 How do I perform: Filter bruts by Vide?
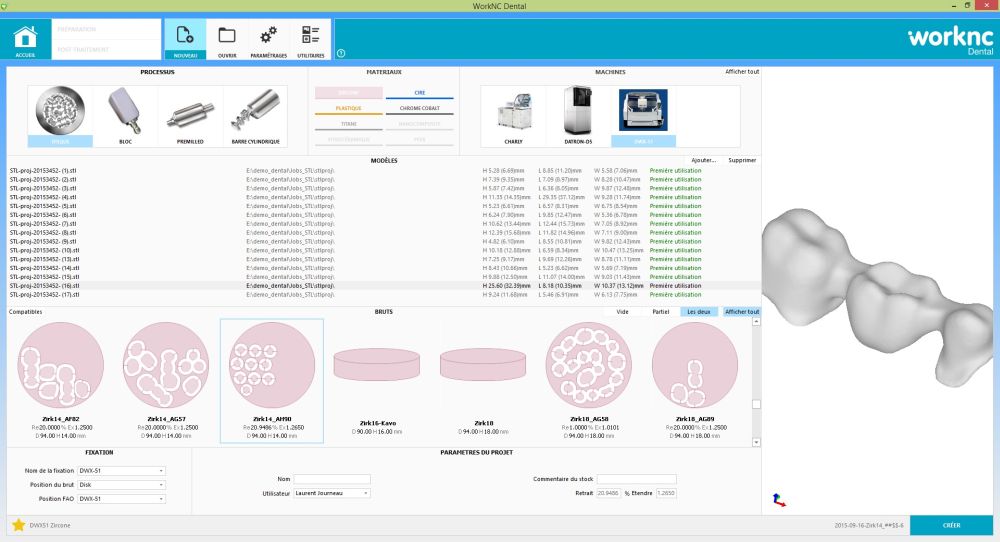[x=622, y=312]
